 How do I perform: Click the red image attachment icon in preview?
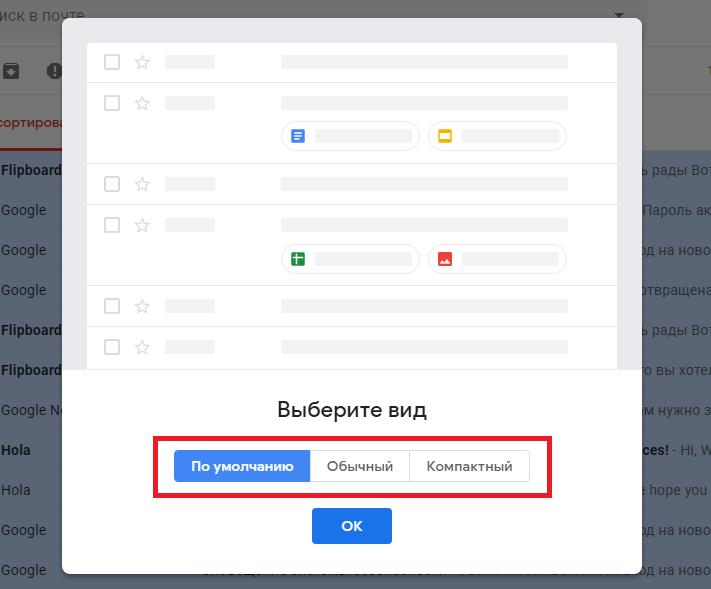click(x=445, y=259)
